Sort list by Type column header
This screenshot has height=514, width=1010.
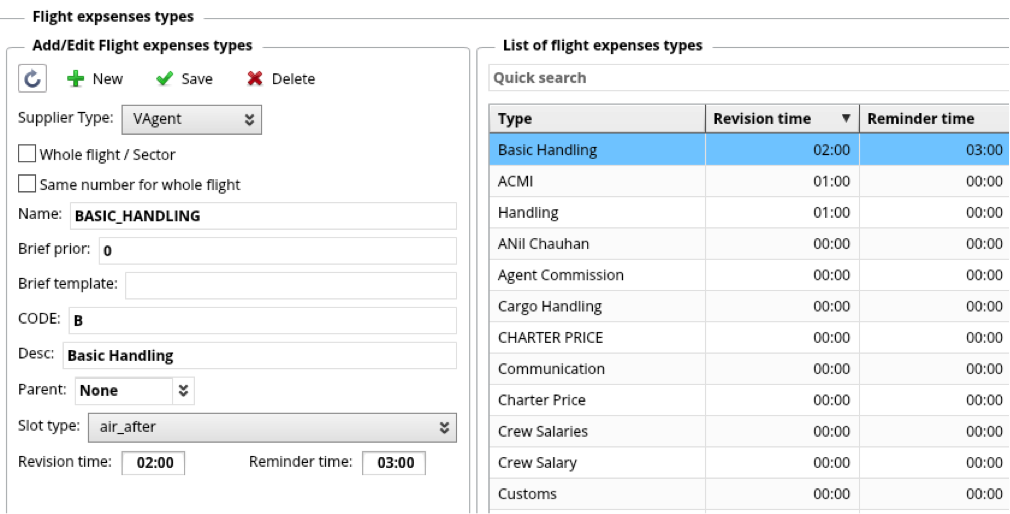pyautogui.click(x=596, y=119)
